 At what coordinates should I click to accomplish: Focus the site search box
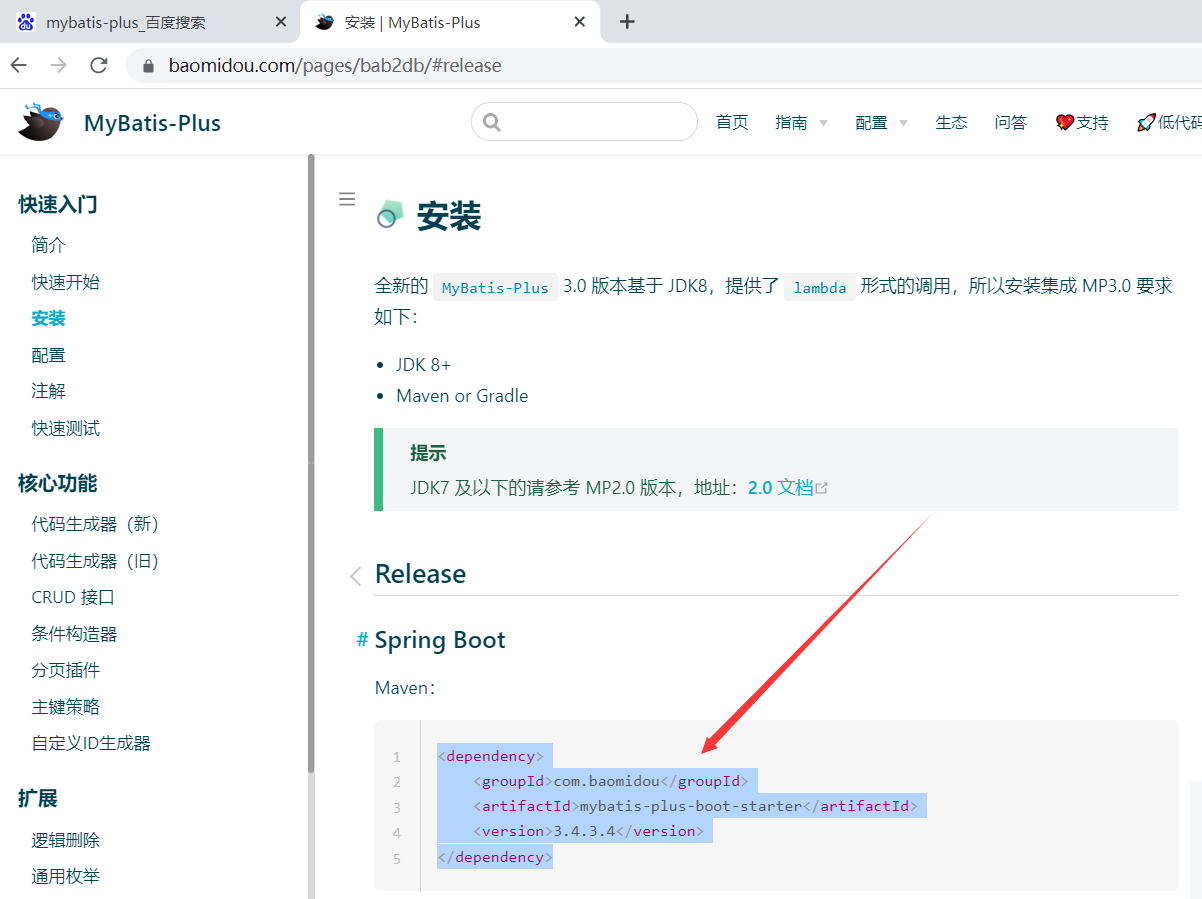coord(584,122)
